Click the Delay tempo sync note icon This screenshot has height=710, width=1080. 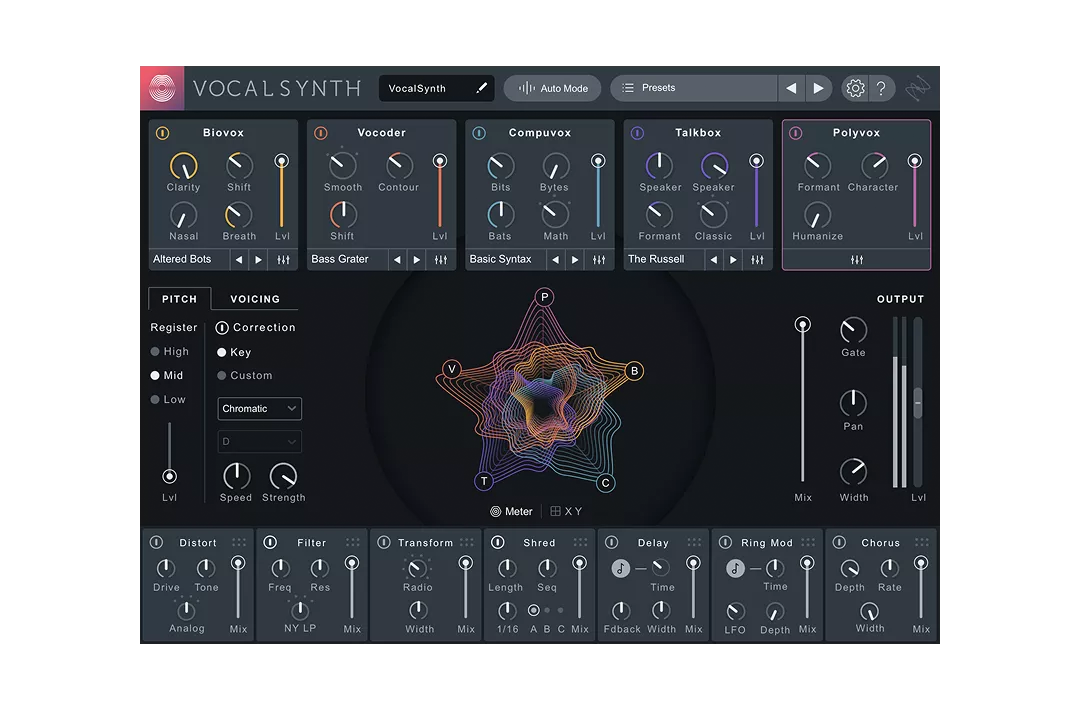tap(621, 569)
